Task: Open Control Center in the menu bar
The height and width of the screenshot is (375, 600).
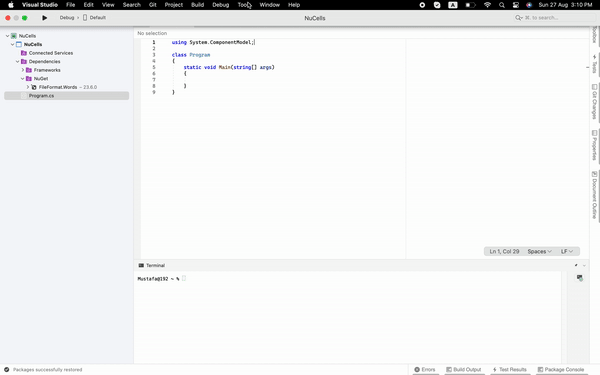Action: [516, 5]
